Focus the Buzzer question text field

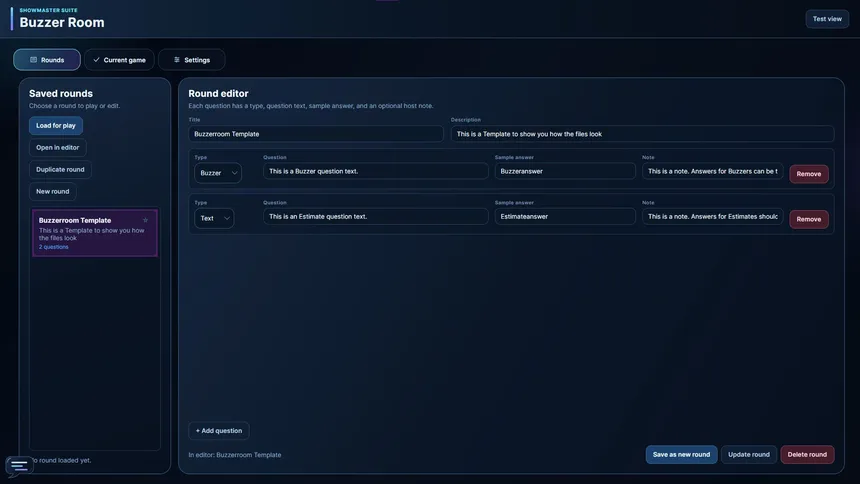point(376,171)
